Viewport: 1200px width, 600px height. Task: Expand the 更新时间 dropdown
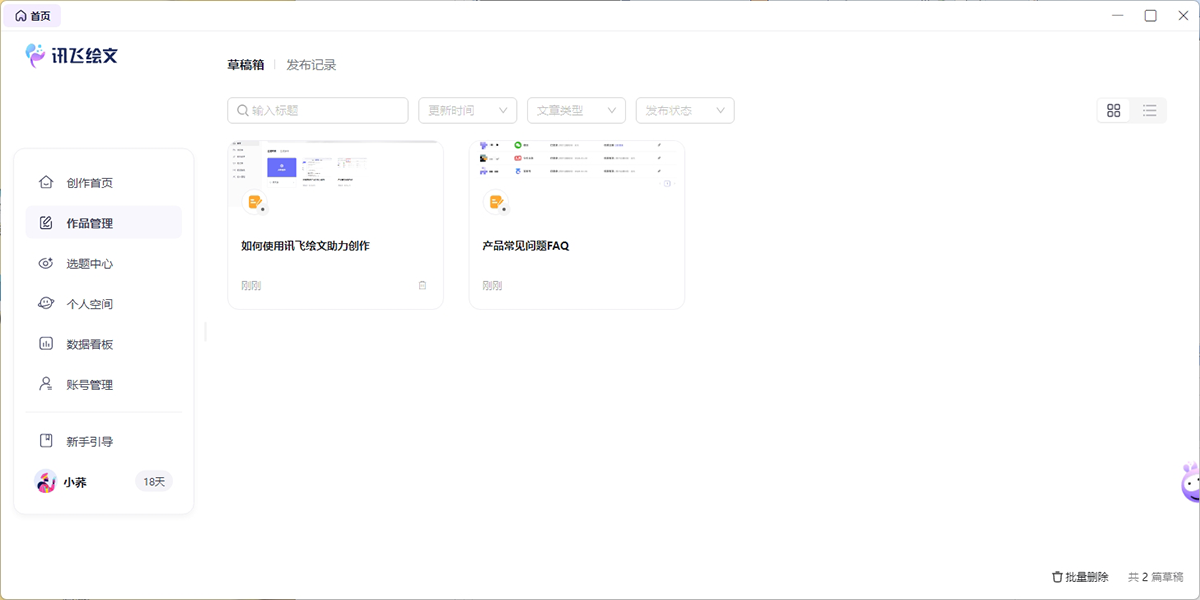[x=467, y=111]
